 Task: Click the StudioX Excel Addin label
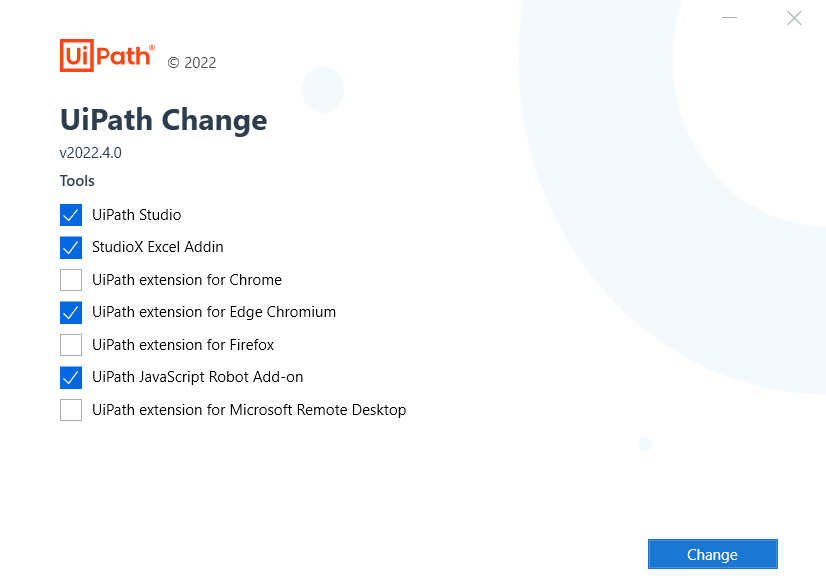click(157, 247)
